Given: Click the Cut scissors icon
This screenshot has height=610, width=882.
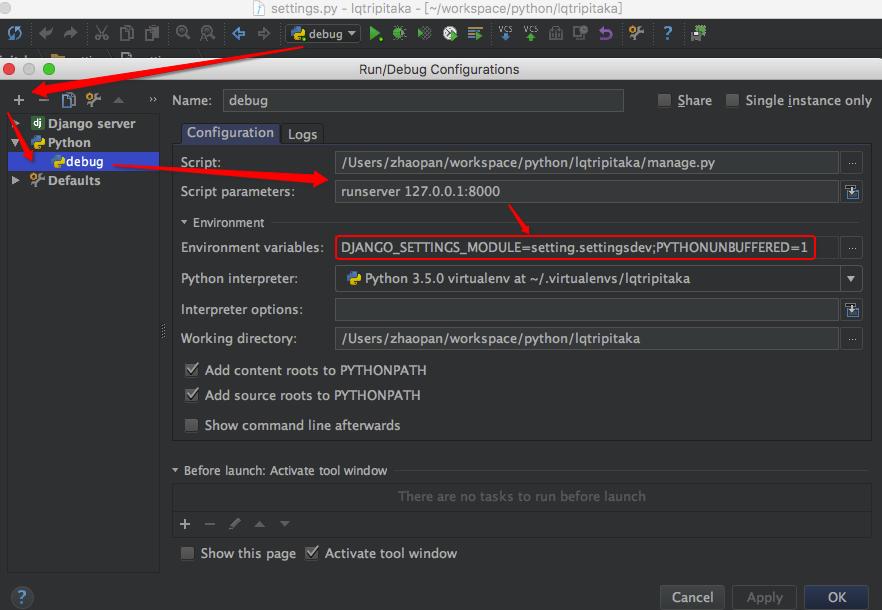Looking at the screenshot, I should pyautogui.click(x=102, y=34).
